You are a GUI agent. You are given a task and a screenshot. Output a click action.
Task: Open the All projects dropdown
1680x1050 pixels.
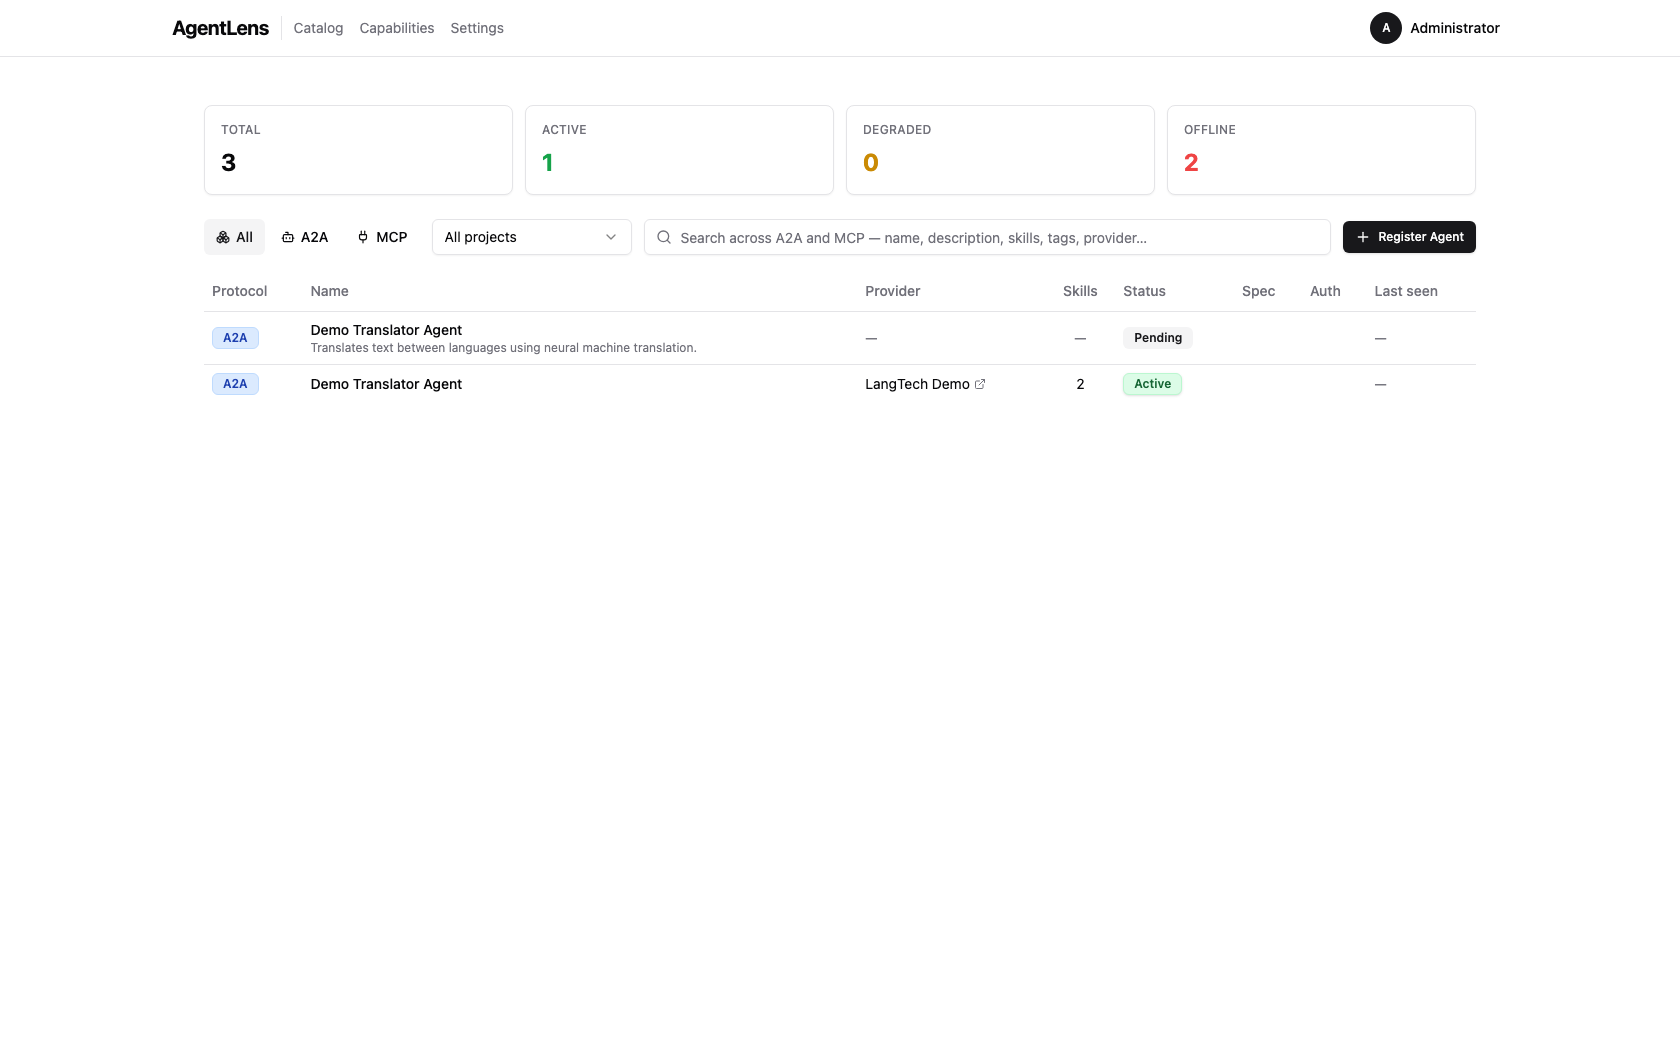[530, 237]
